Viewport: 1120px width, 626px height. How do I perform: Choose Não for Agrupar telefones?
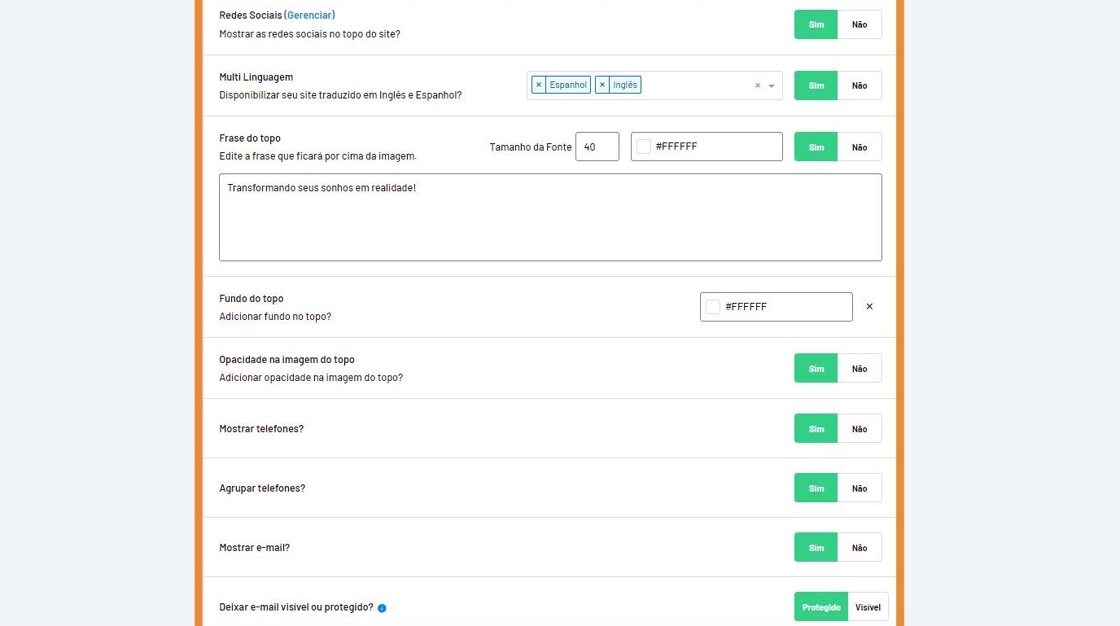[859, 488]
